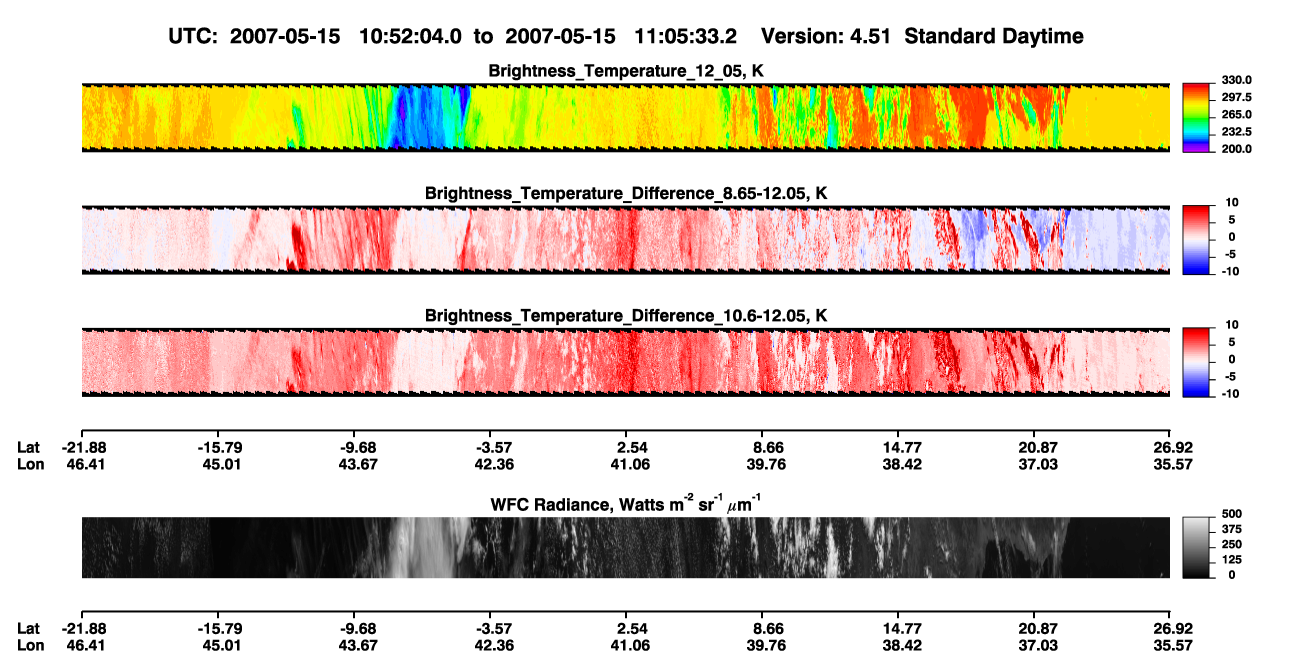
Task: Click the end time "11:05:33.2" in header
Action: (686, 37)
